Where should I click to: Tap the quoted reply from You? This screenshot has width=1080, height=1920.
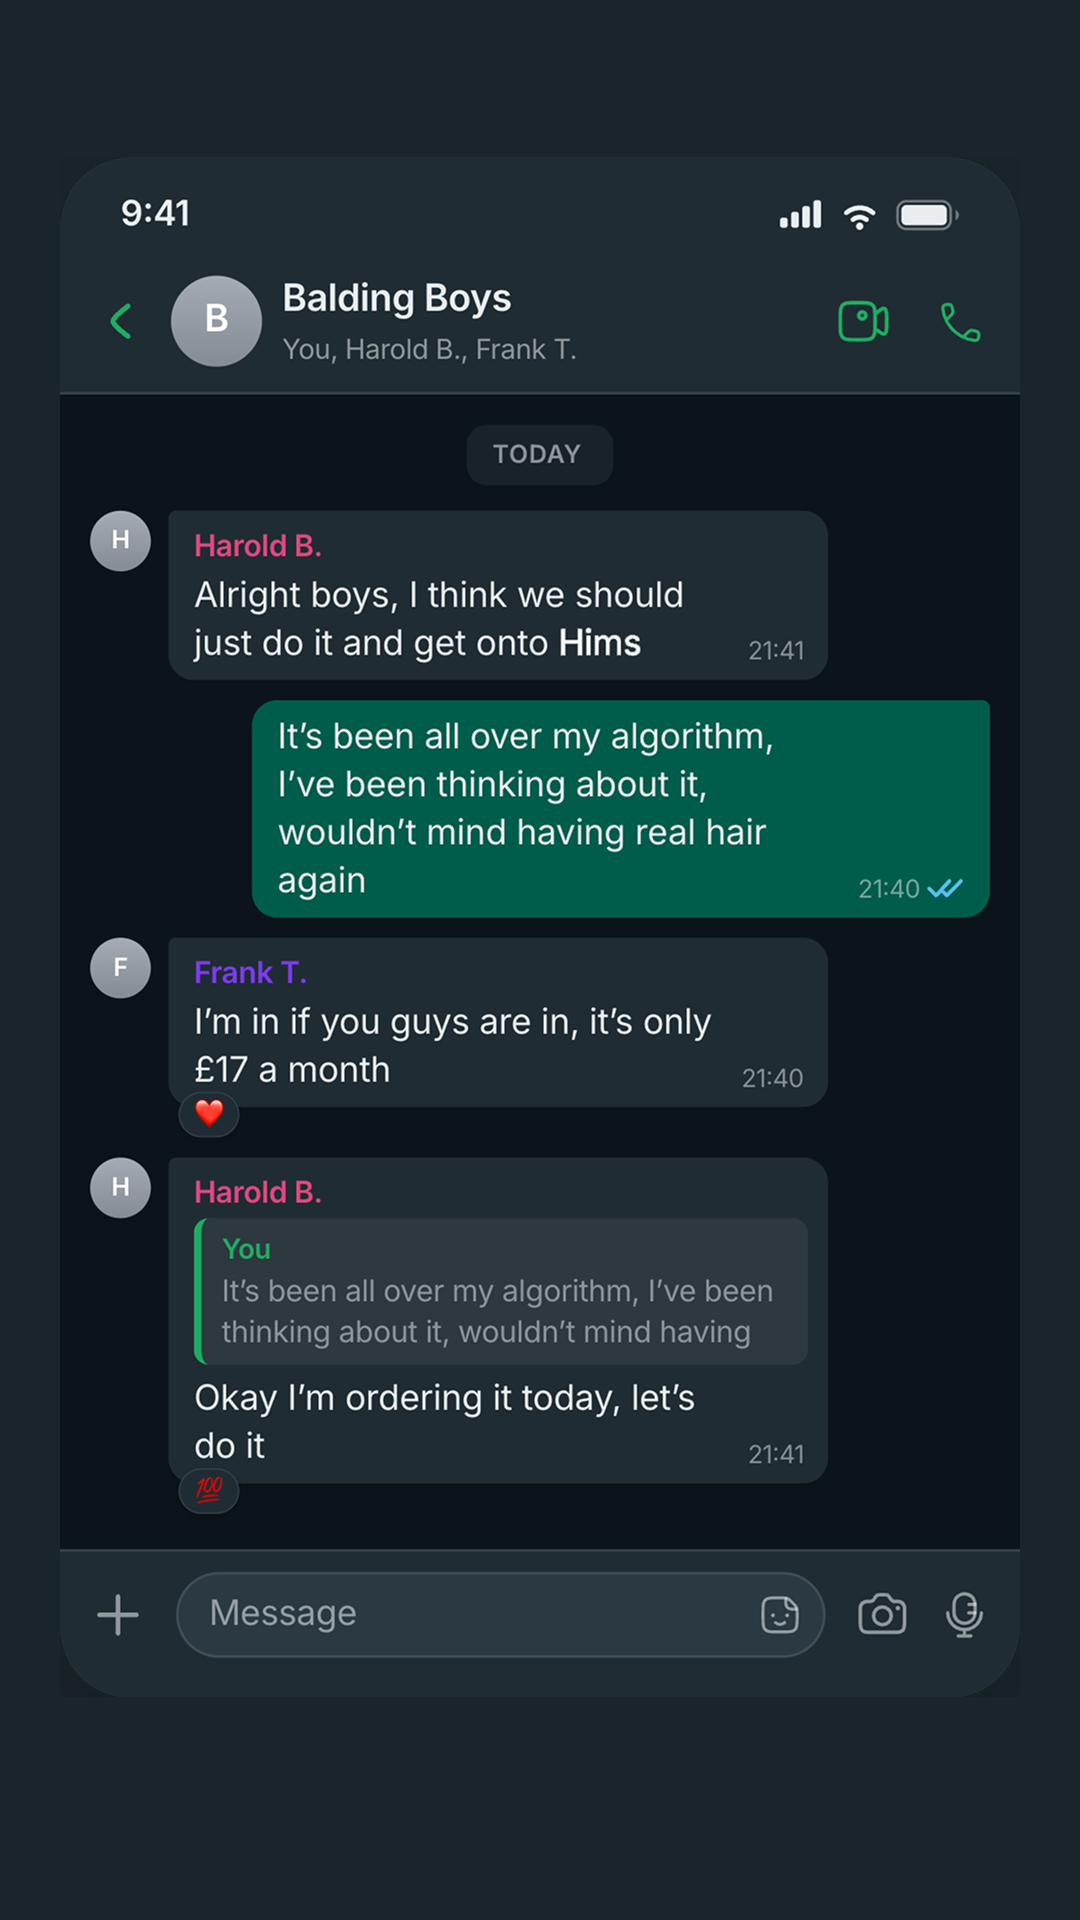pos(501,1291)
